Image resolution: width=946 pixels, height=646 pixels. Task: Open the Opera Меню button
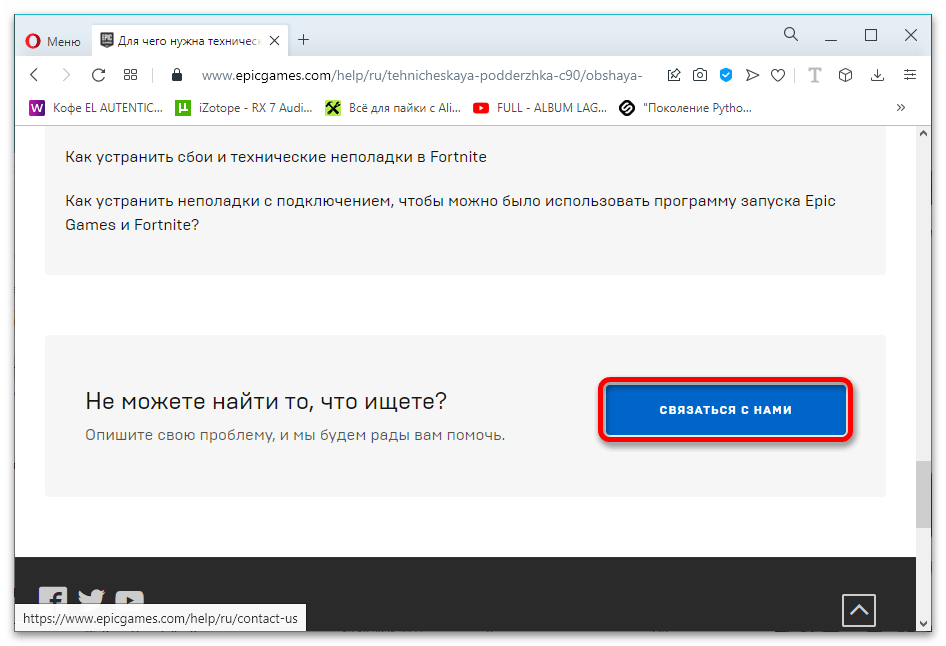pyautogui.click(x=52, y=41)
